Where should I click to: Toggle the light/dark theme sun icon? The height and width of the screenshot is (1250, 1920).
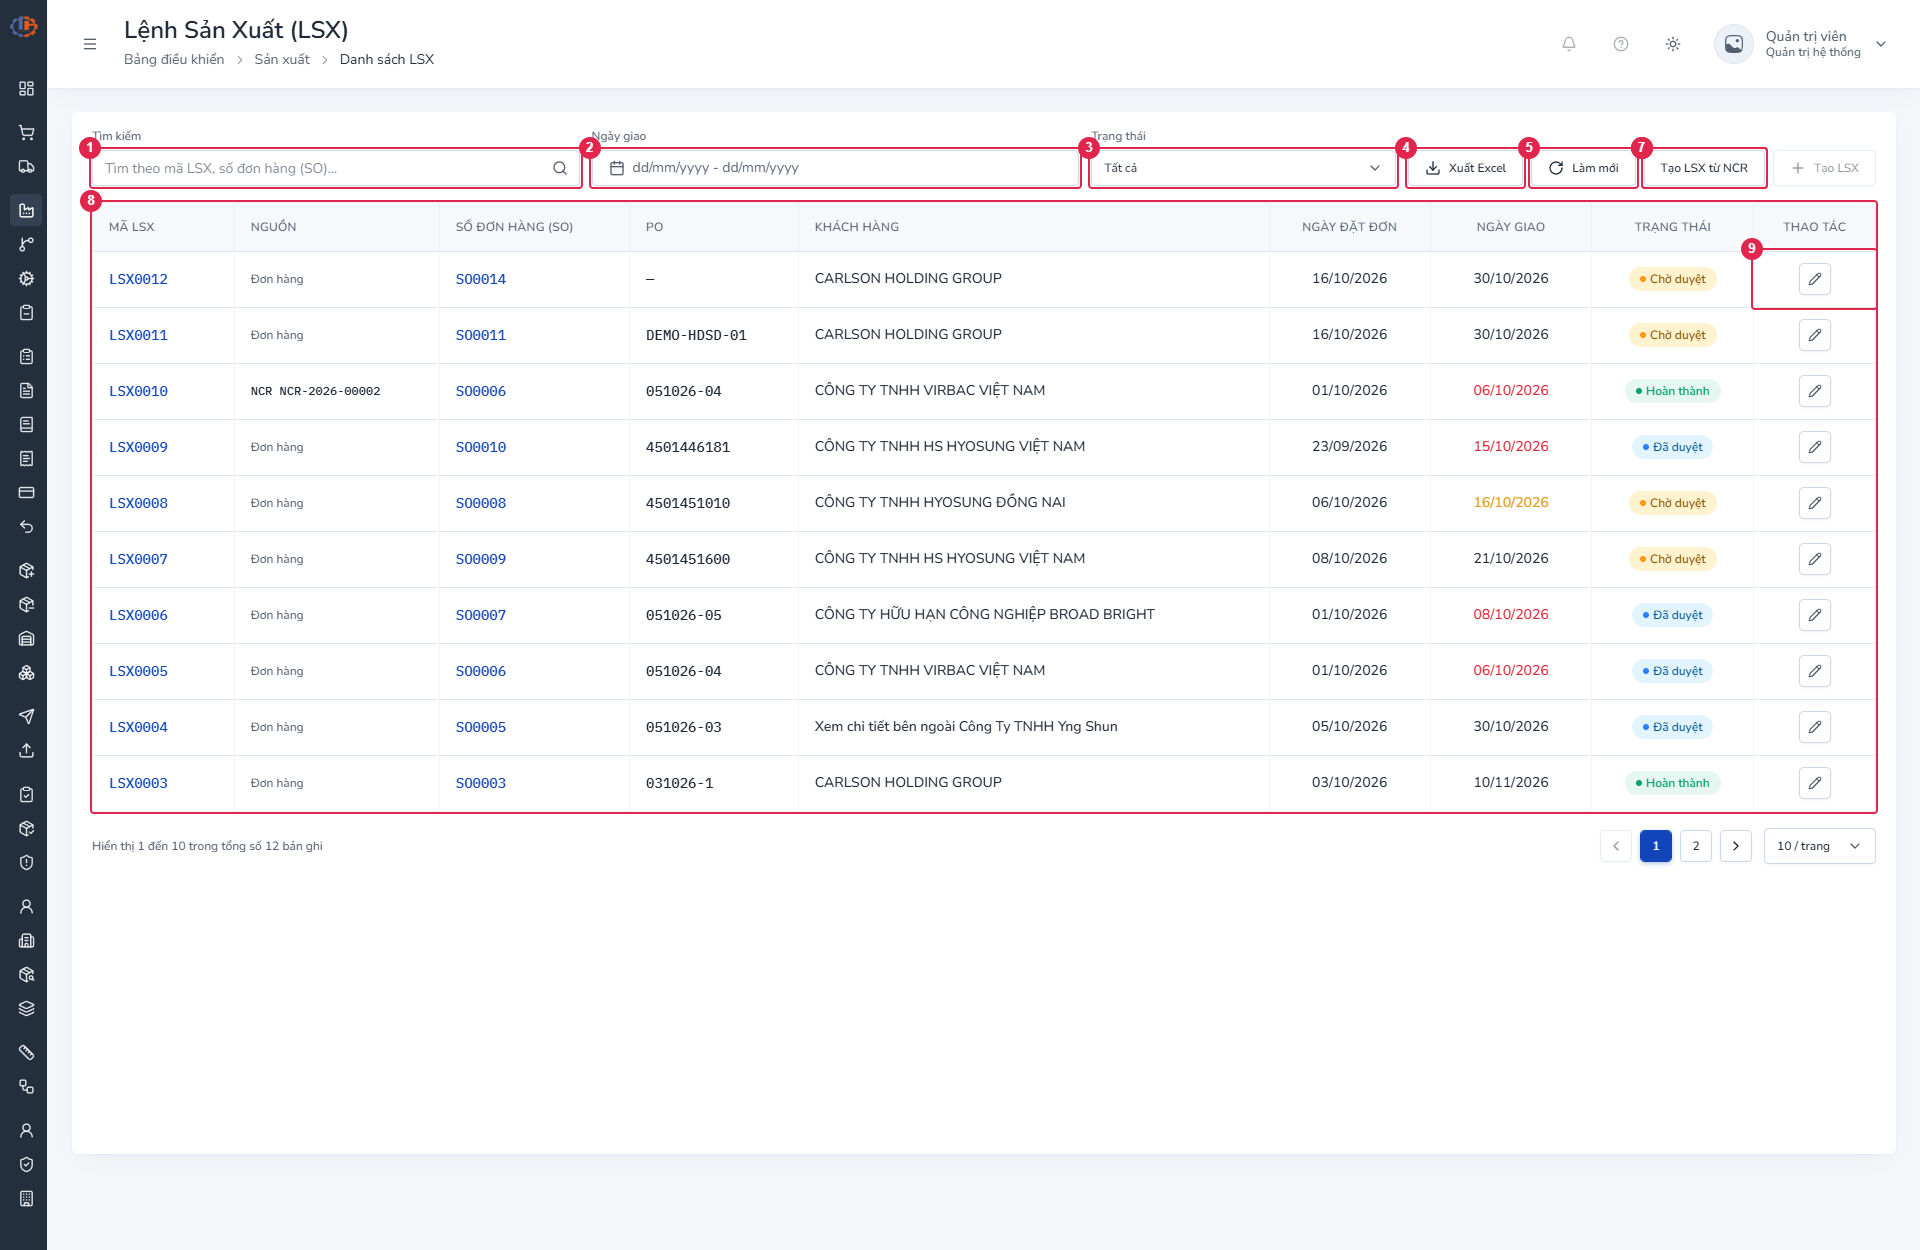[1673, 44]
